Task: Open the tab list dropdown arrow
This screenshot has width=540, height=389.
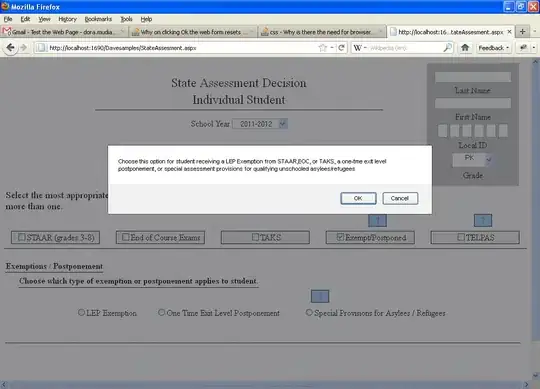Action: click(x=534, y=32)
